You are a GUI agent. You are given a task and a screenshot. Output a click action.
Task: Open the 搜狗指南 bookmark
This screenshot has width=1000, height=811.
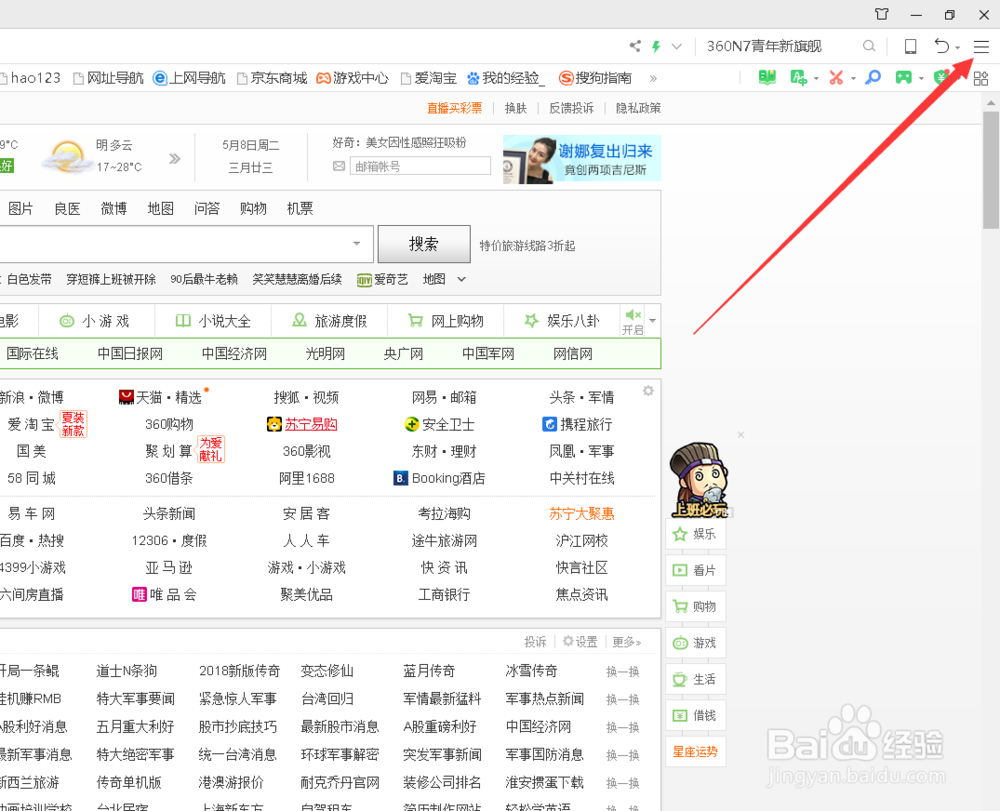(595, 78)
